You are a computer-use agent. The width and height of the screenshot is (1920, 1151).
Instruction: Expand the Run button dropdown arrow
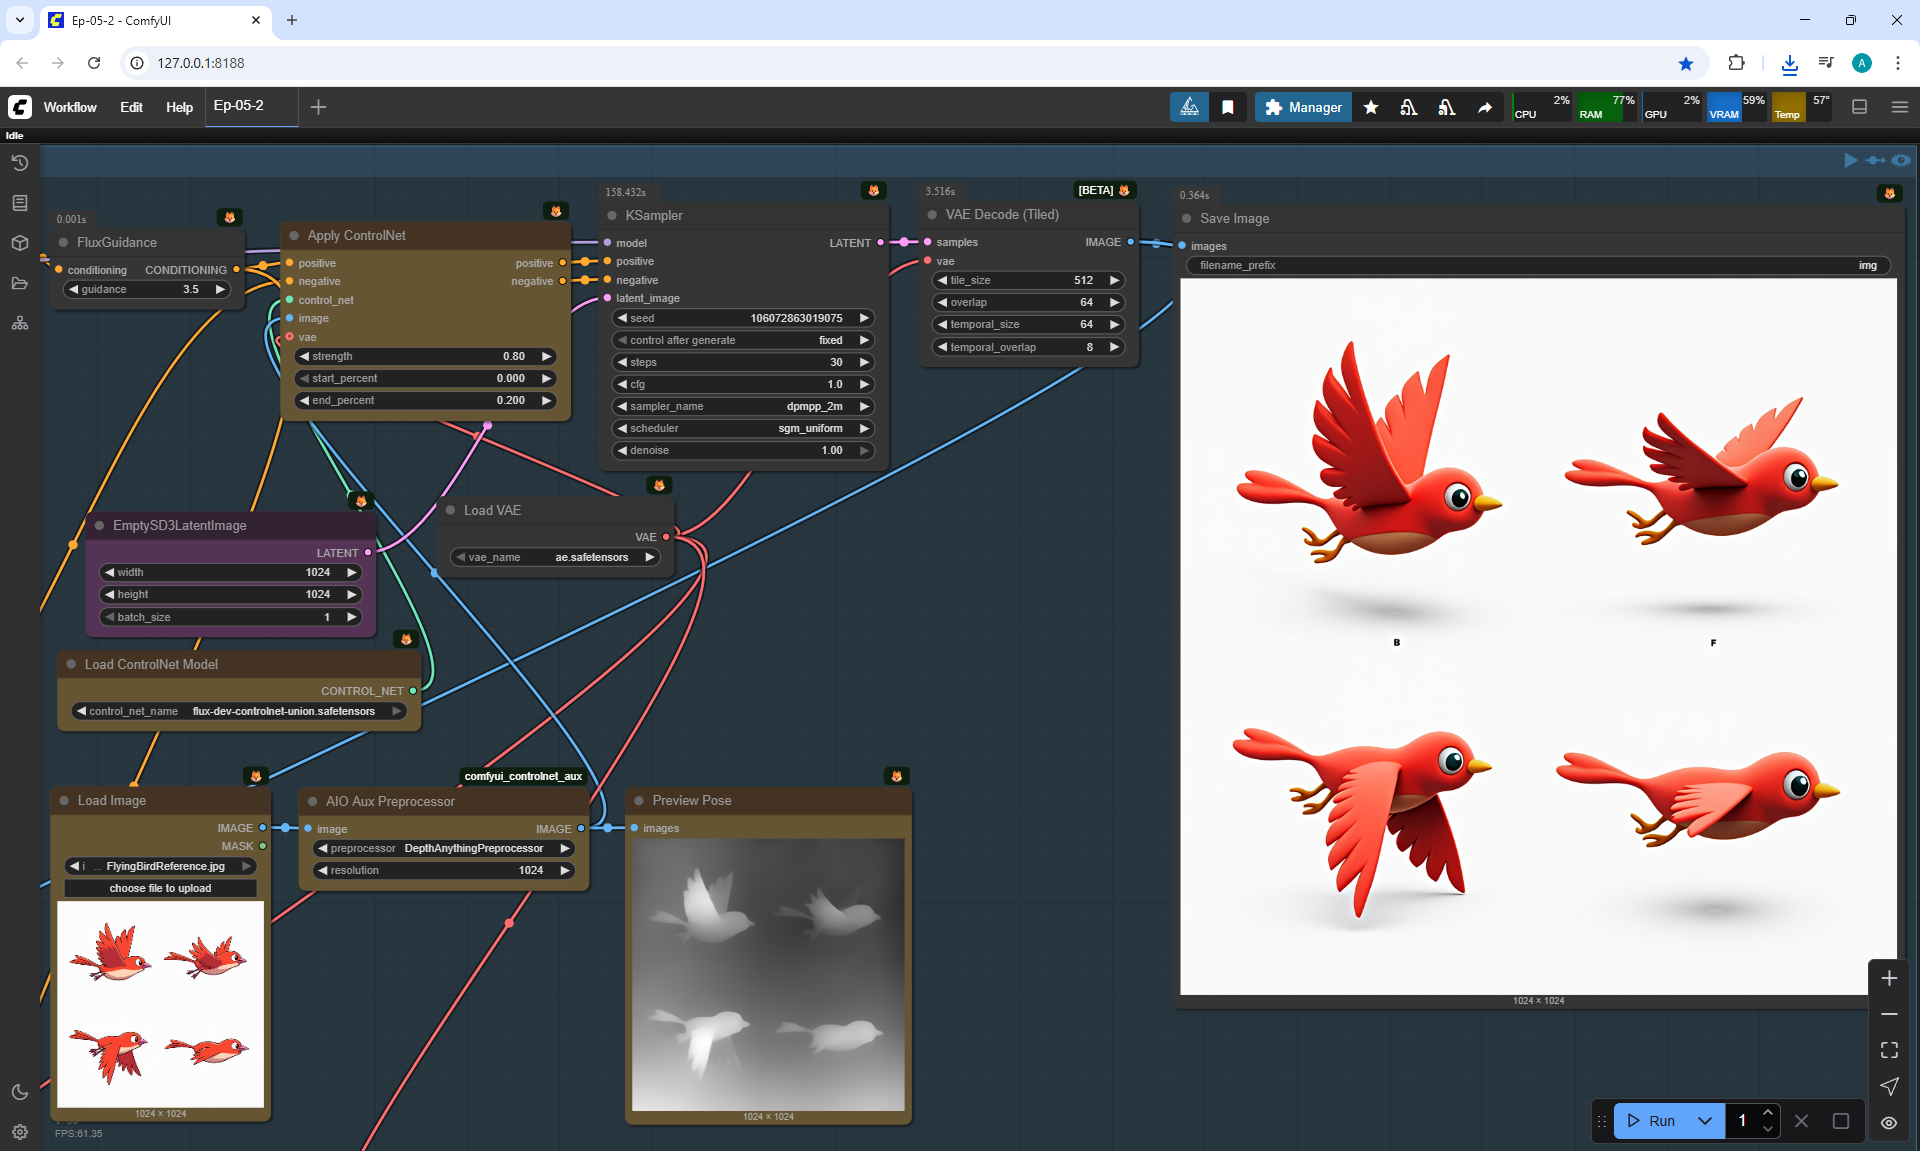[1705, 1121]
